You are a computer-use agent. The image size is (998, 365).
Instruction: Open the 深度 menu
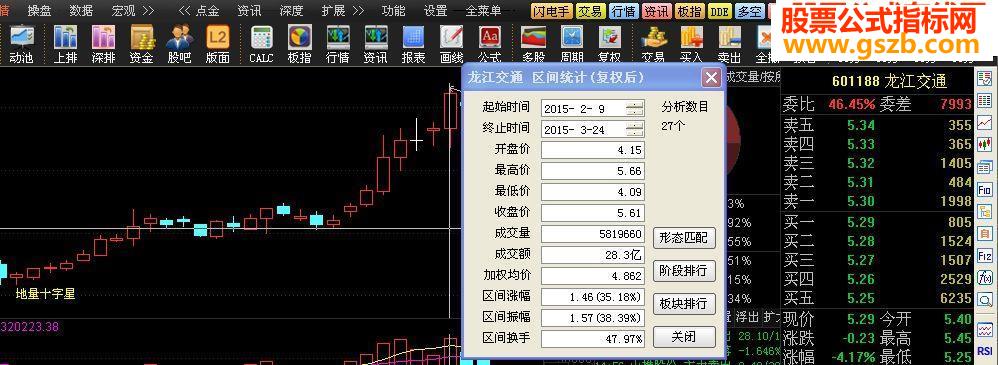pos(292,11)
